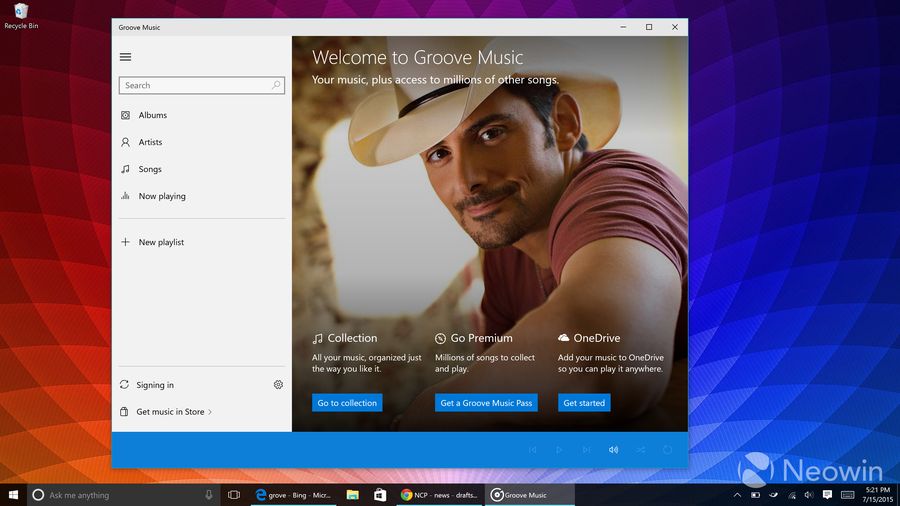Open the Recycle Bin desktop icon
The height and width of the screenshot is (506, 900).
21,15
